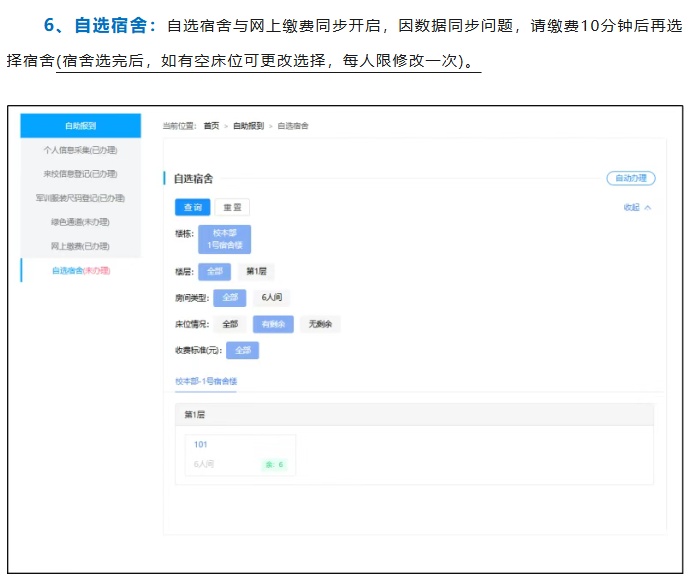The width and height of the screenshot is (691, 582).
Task: Select 全部 in the 收费标准 filter
Action: 242,351
